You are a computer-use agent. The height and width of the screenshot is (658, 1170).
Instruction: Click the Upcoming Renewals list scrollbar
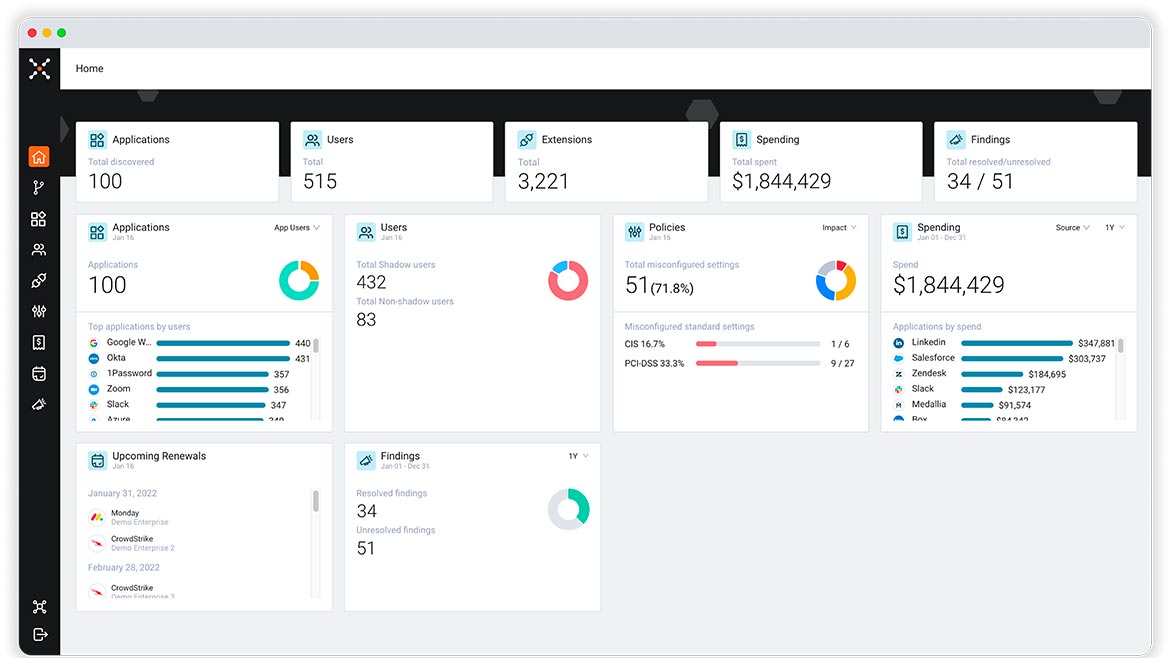316,502
